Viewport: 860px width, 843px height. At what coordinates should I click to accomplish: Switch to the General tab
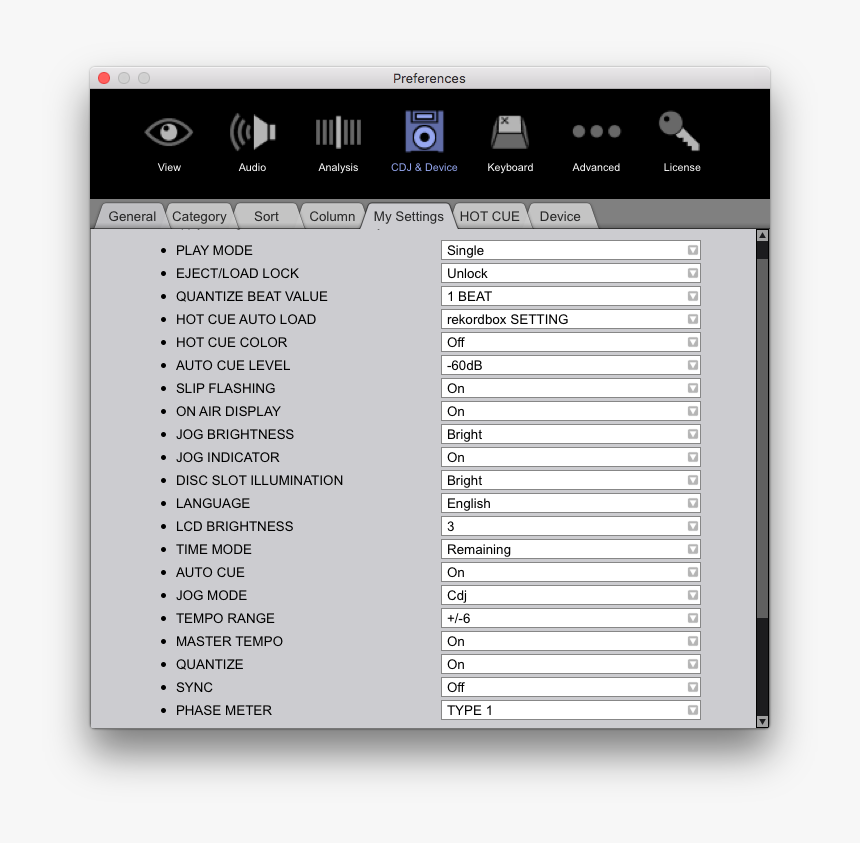(131, 216)
